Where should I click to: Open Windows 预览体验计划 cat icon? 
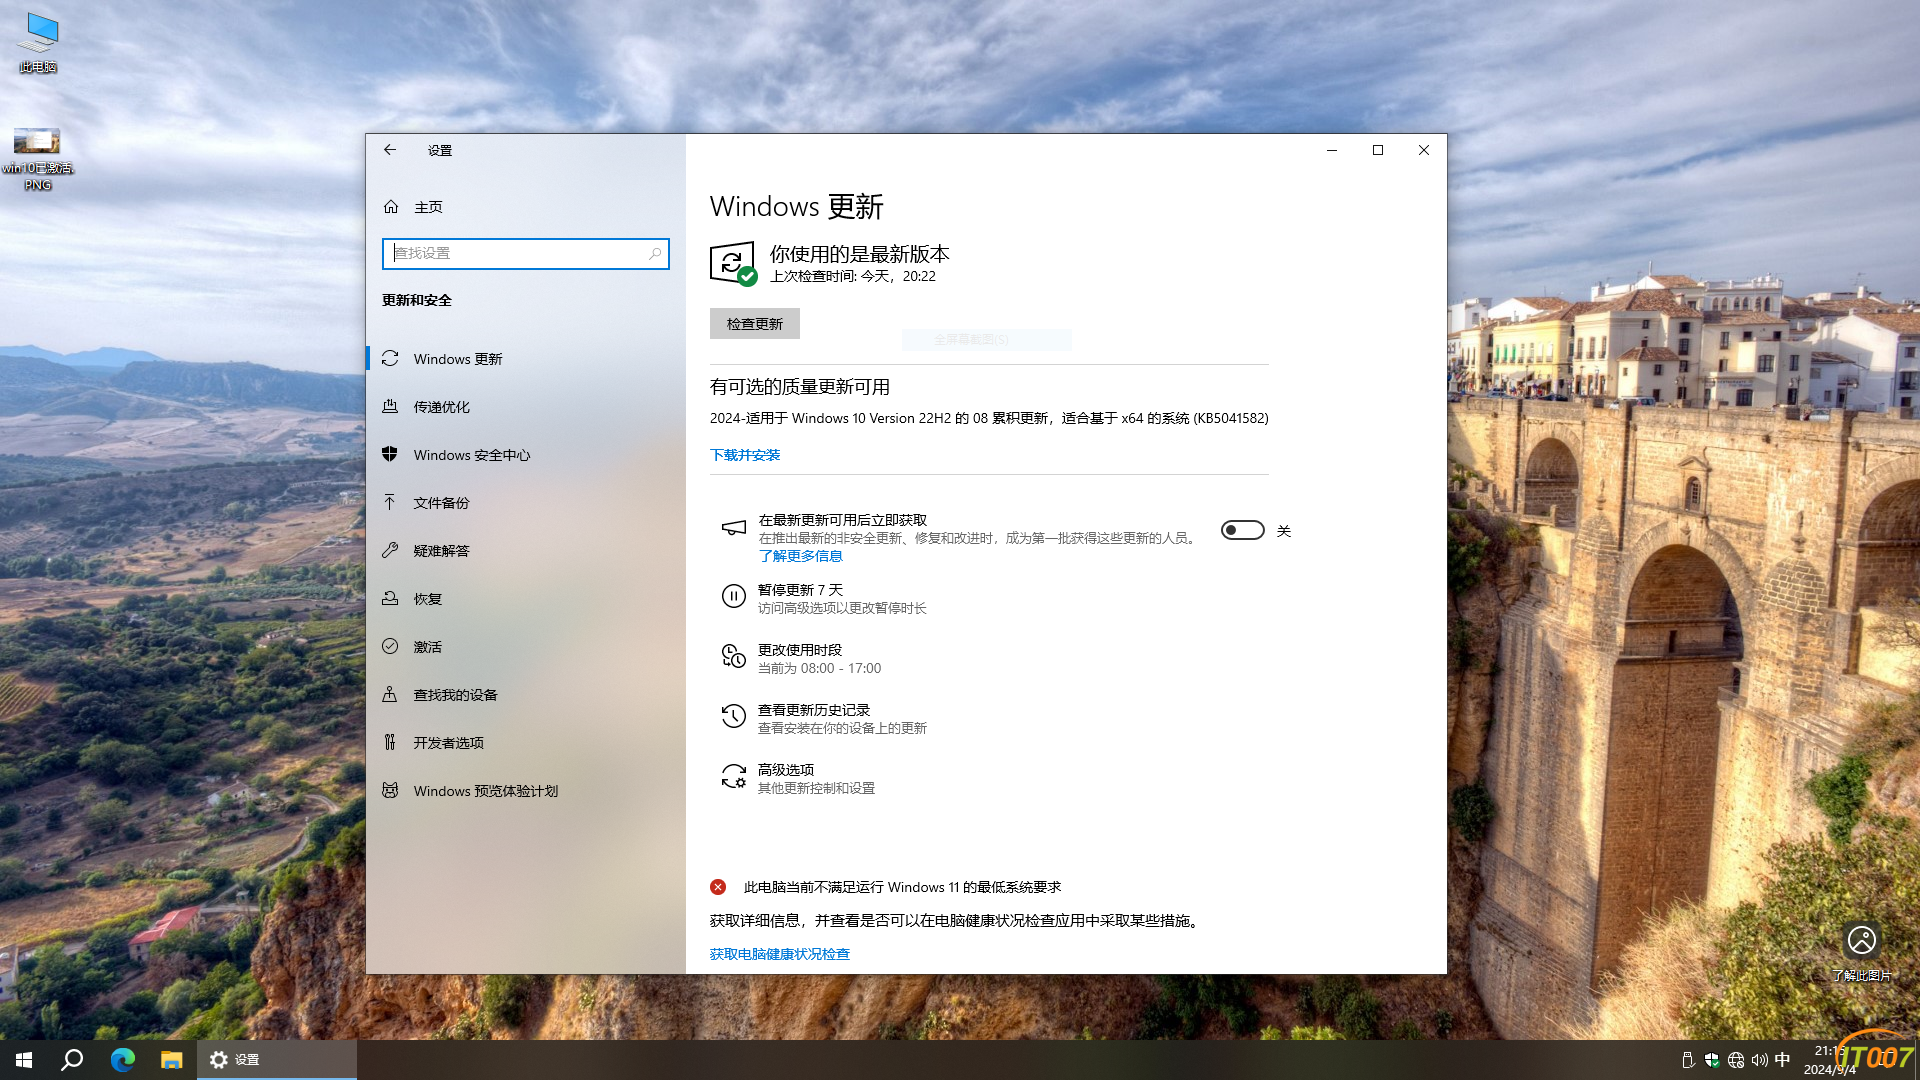point(390,791)
